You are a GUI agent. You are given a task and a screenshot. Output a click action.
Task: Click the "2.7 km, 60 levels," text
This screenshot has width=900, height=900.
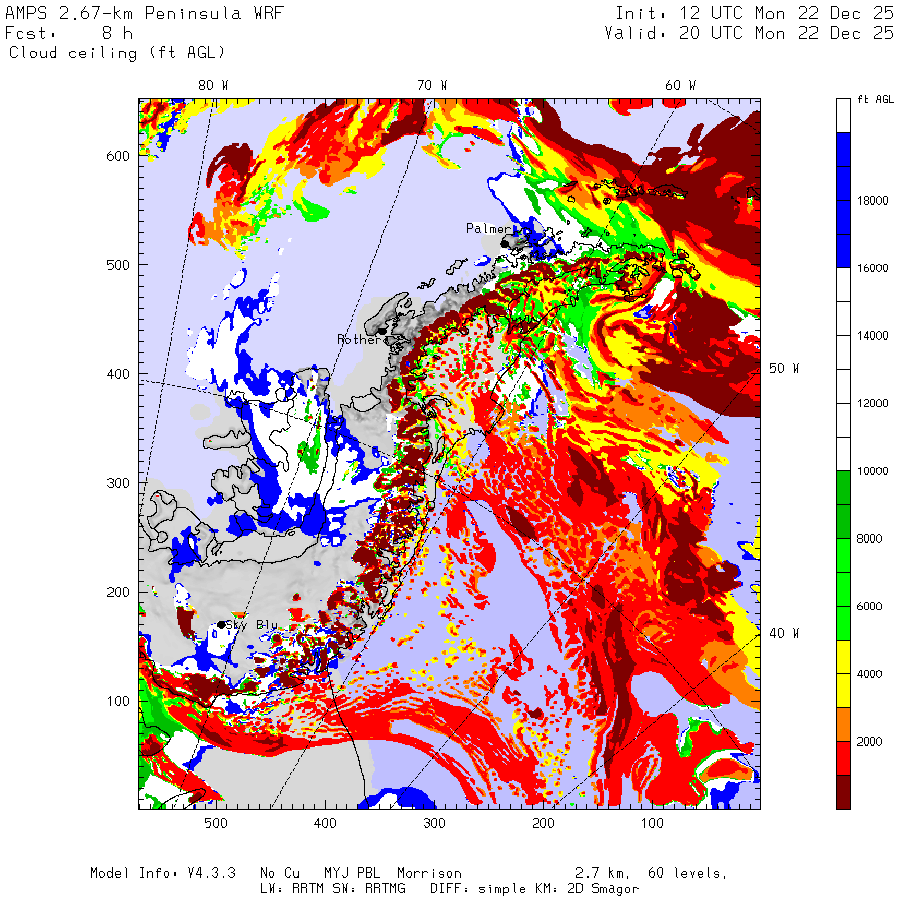(650, 874)
